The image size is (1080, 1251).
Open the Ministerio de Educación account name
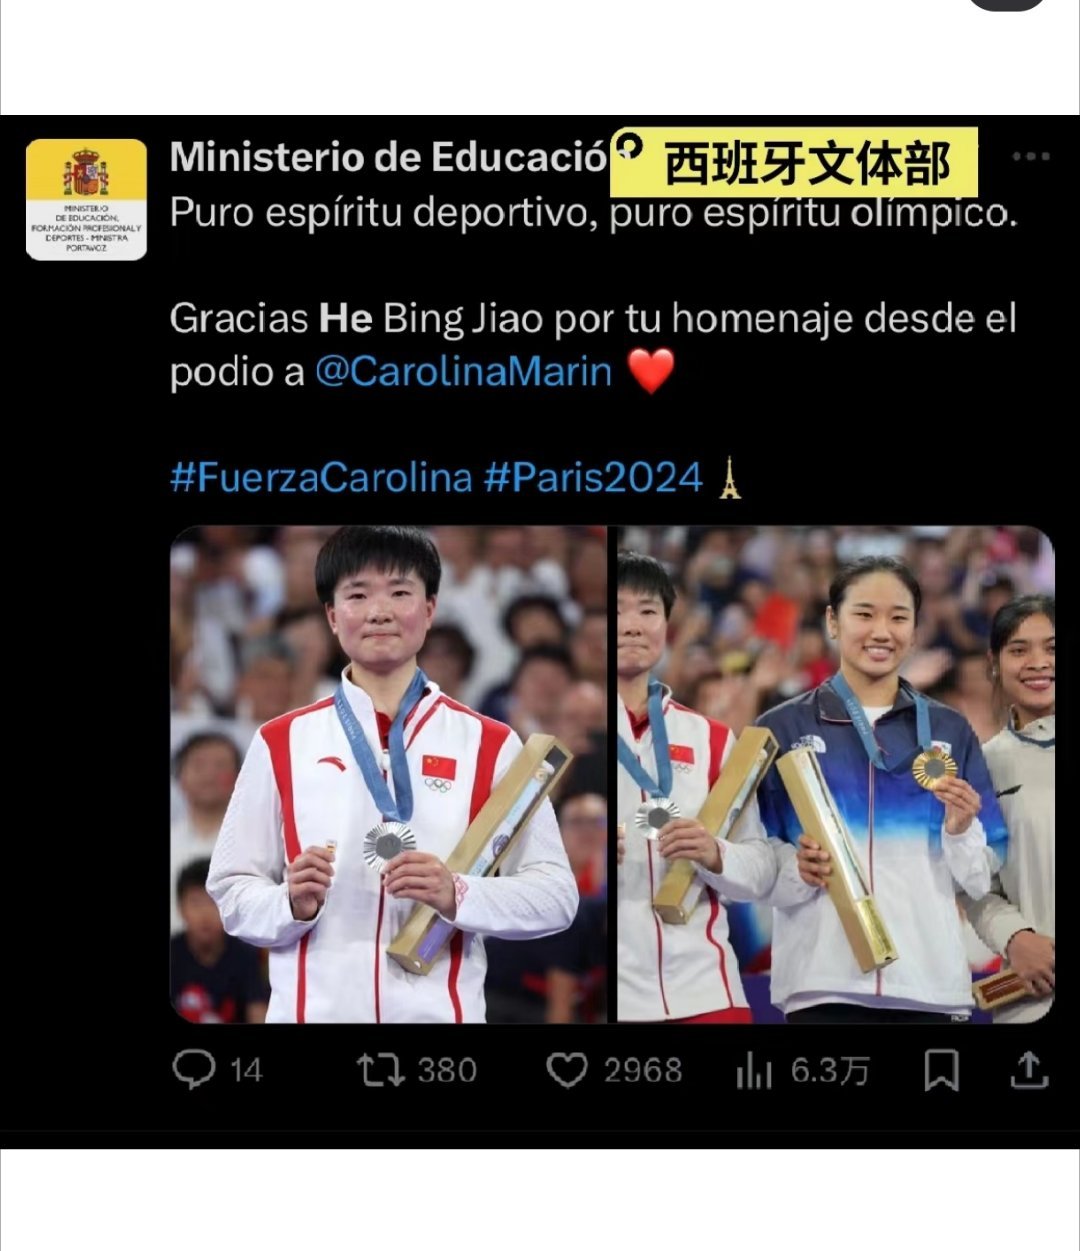point(388,157)
